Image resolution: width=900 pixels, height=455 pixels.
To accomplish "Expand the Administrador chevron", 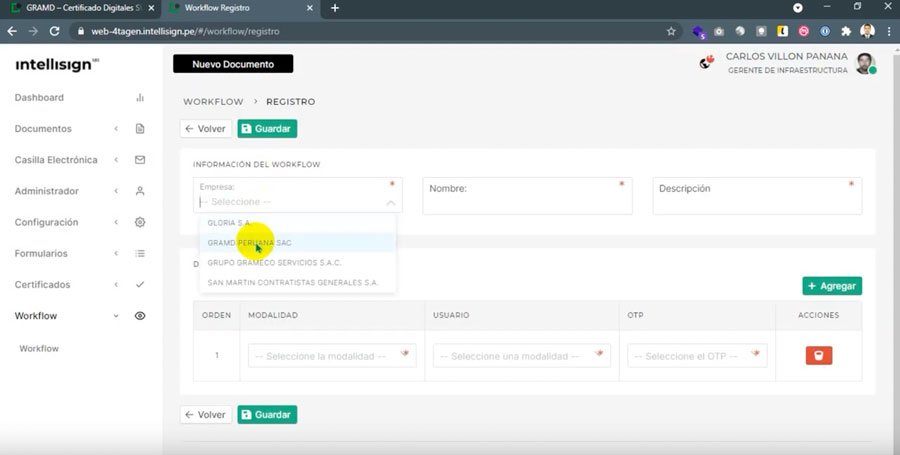I will [x=116, y=191].
